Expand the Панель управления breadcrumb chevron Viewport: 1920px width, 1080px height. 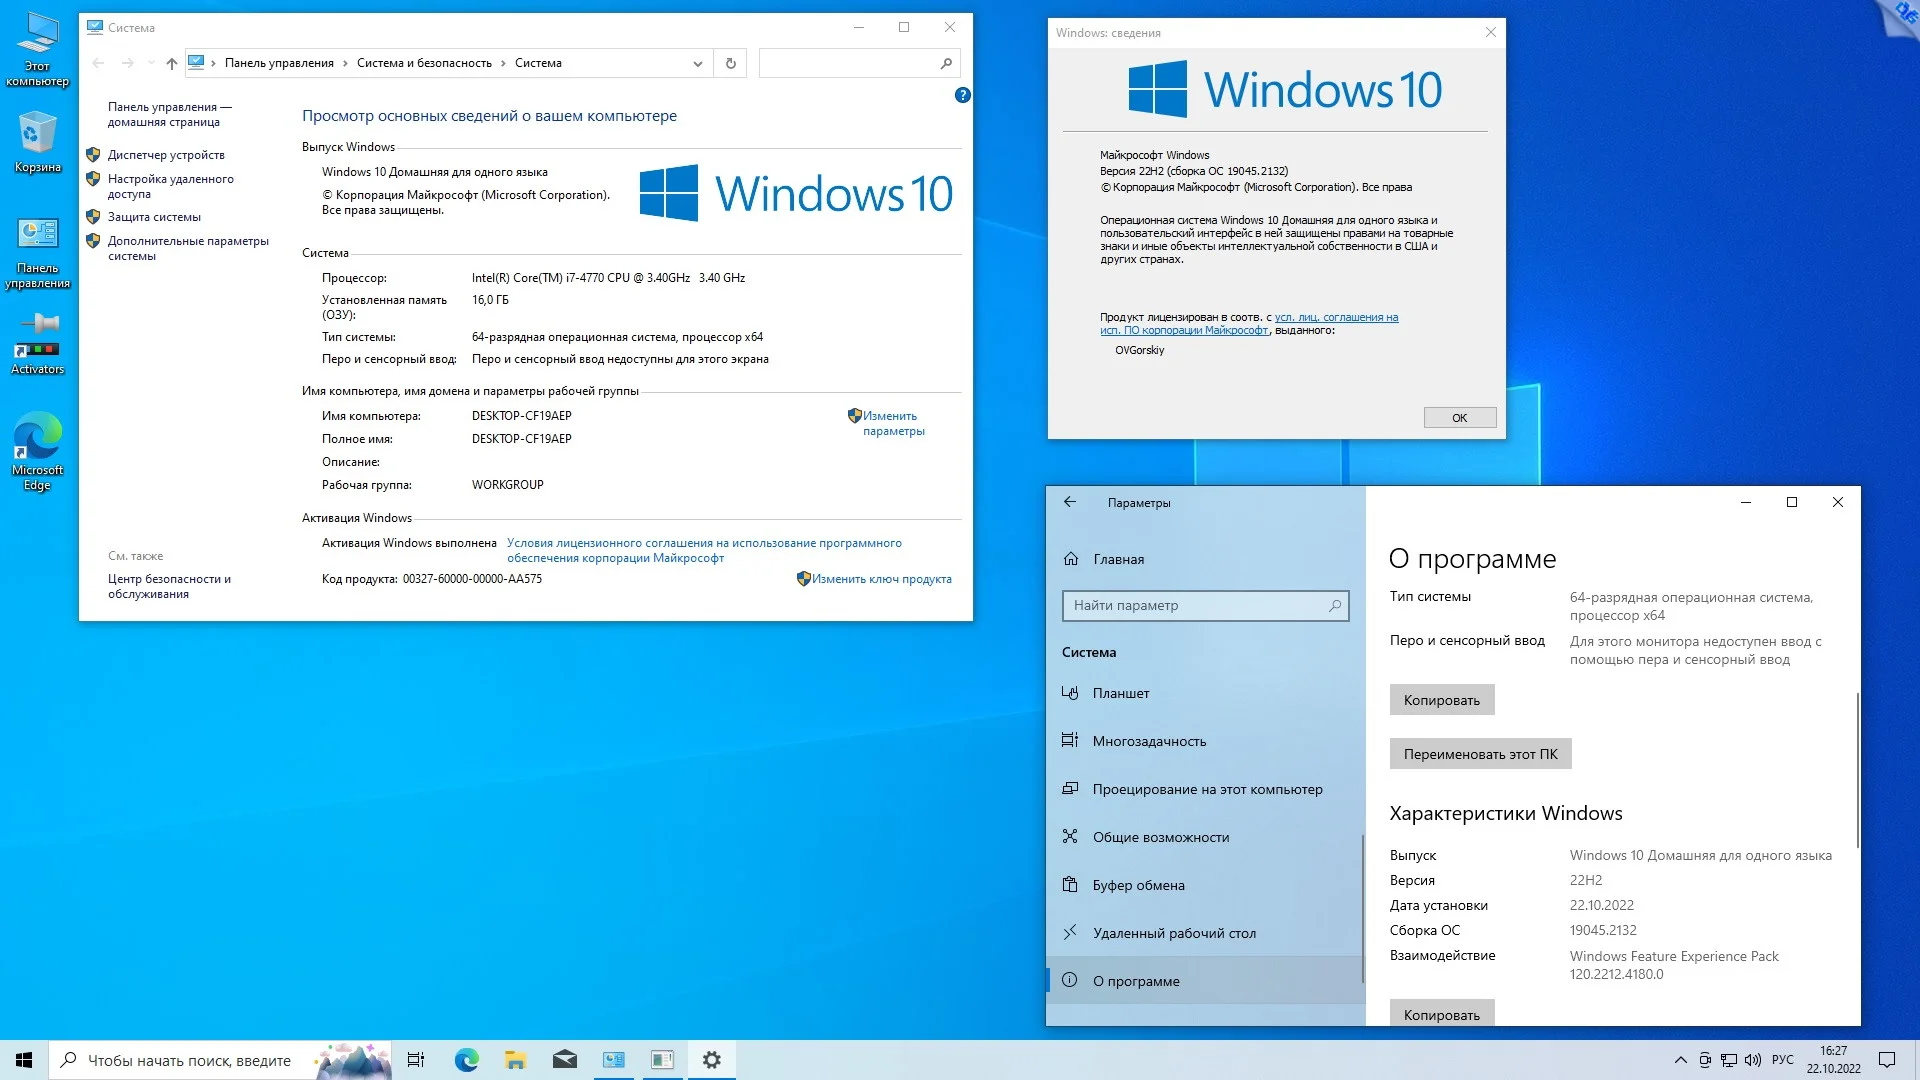(345, 63)
